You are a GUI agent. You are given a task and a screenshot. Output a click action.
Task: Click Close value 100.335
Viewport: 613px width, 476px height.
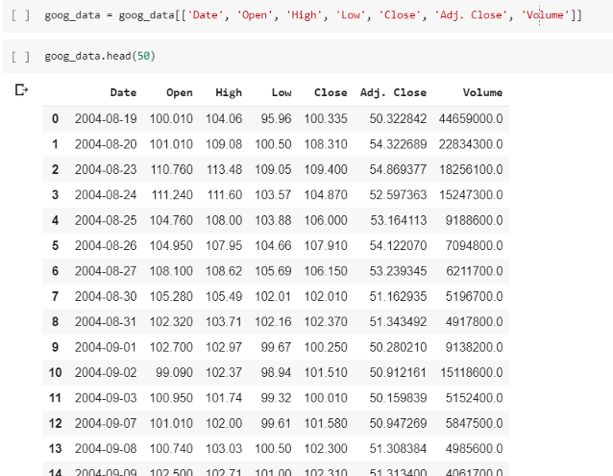[326, 118]
